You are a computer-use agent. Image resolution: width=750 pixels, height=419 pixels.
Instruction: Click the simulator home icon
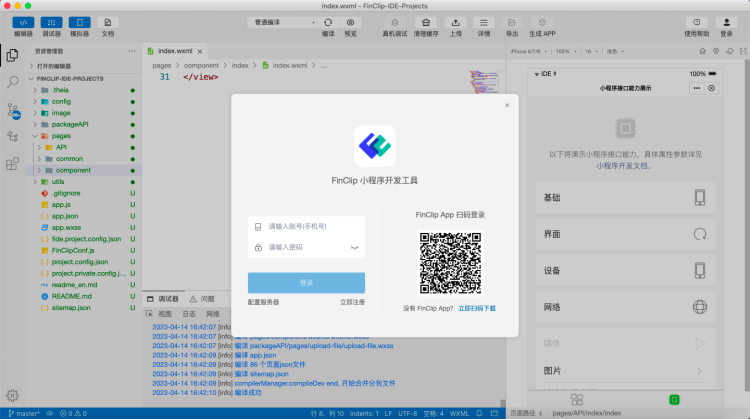click(x=702, y=51)
